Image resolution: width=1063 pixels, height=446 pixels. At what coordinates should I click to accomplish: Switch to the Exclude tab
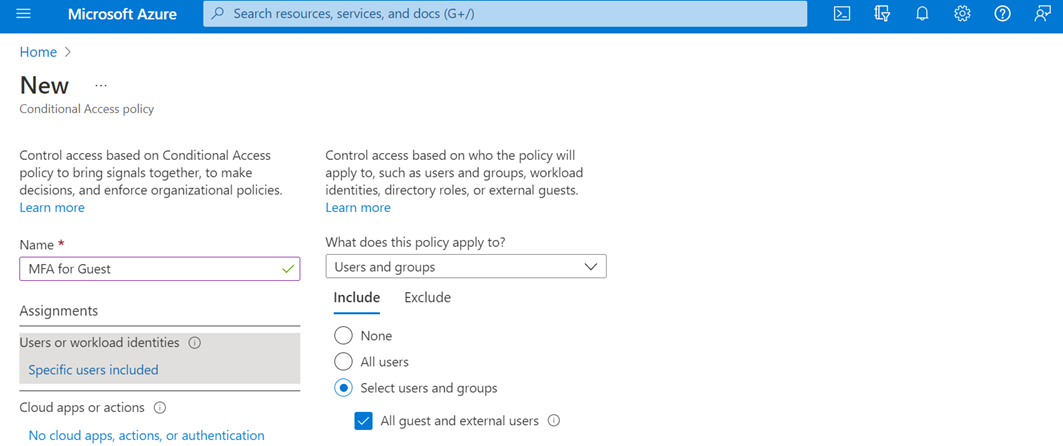[x=427, y=298]
